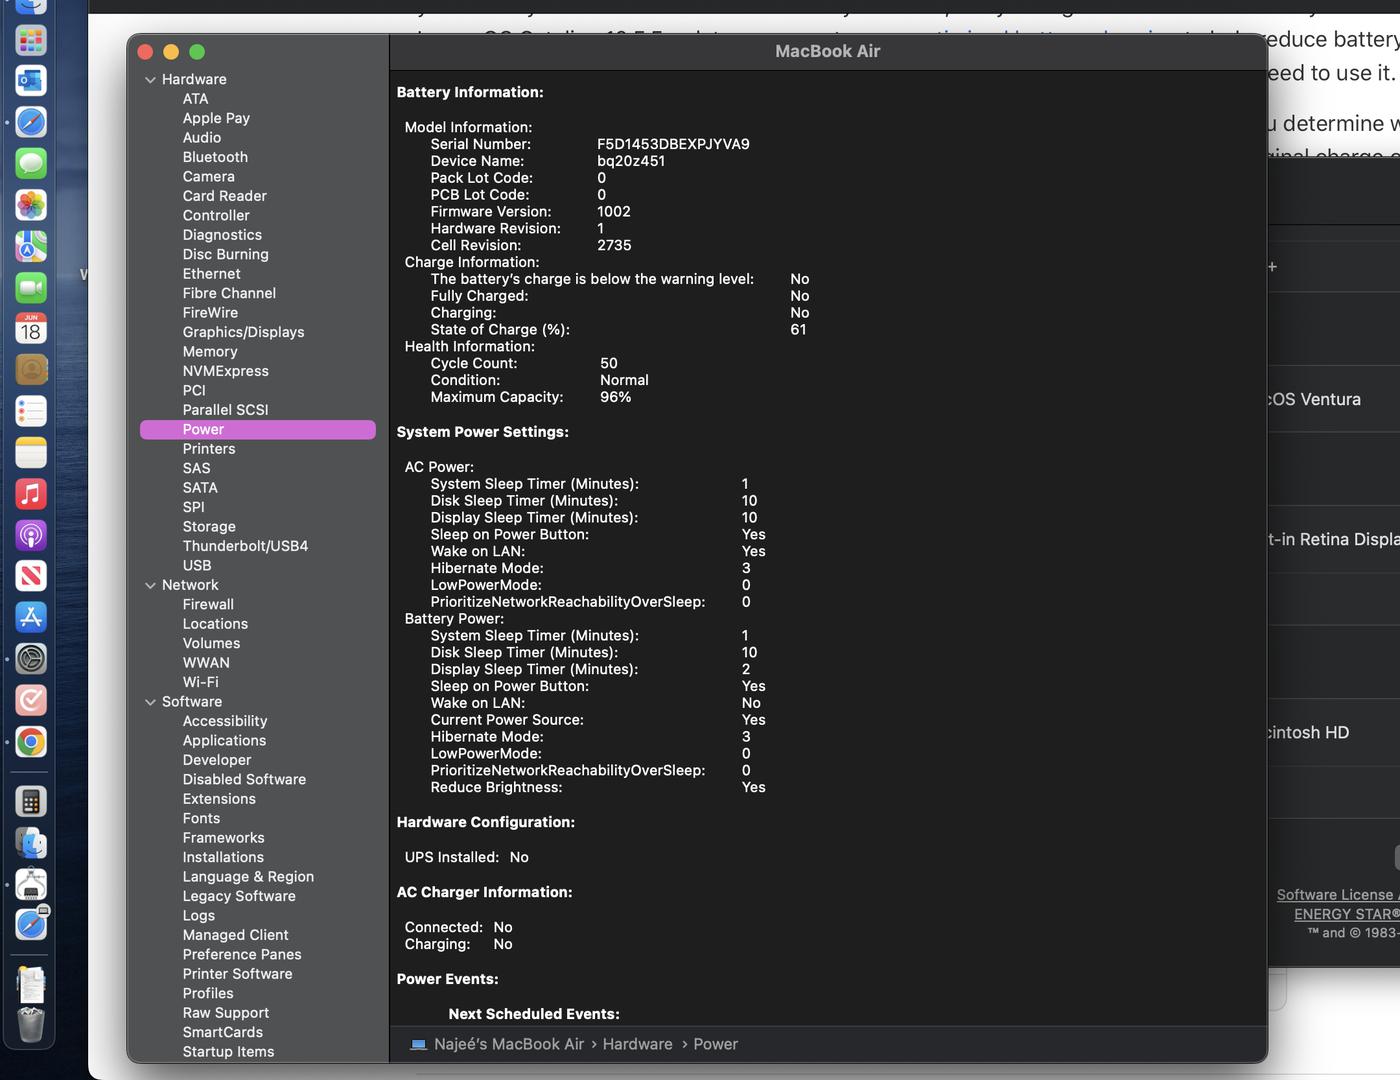The height and width of the screenshot is (1080, 1400).
Task: Select Applications under Software
Action: point(224,741)
